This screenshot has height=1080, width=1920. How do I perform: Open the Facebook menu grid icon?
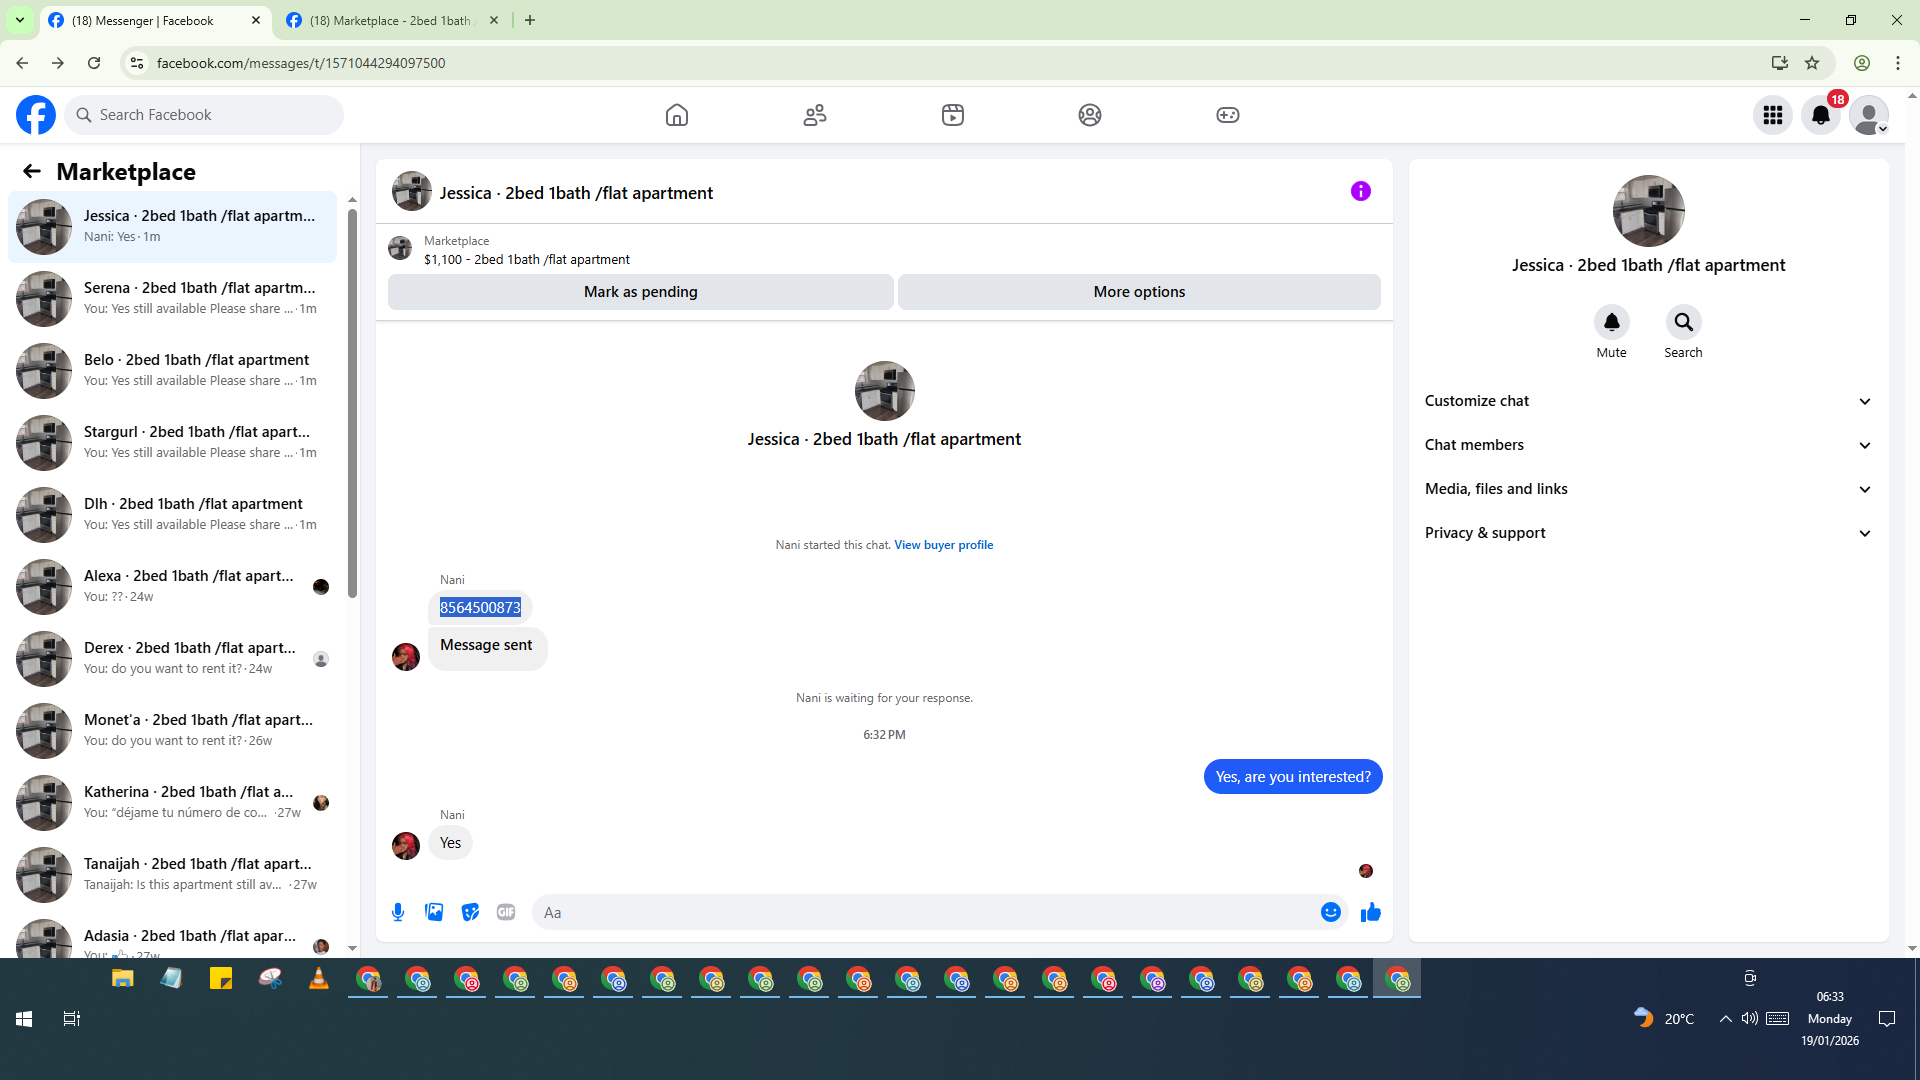point(1772,115)
